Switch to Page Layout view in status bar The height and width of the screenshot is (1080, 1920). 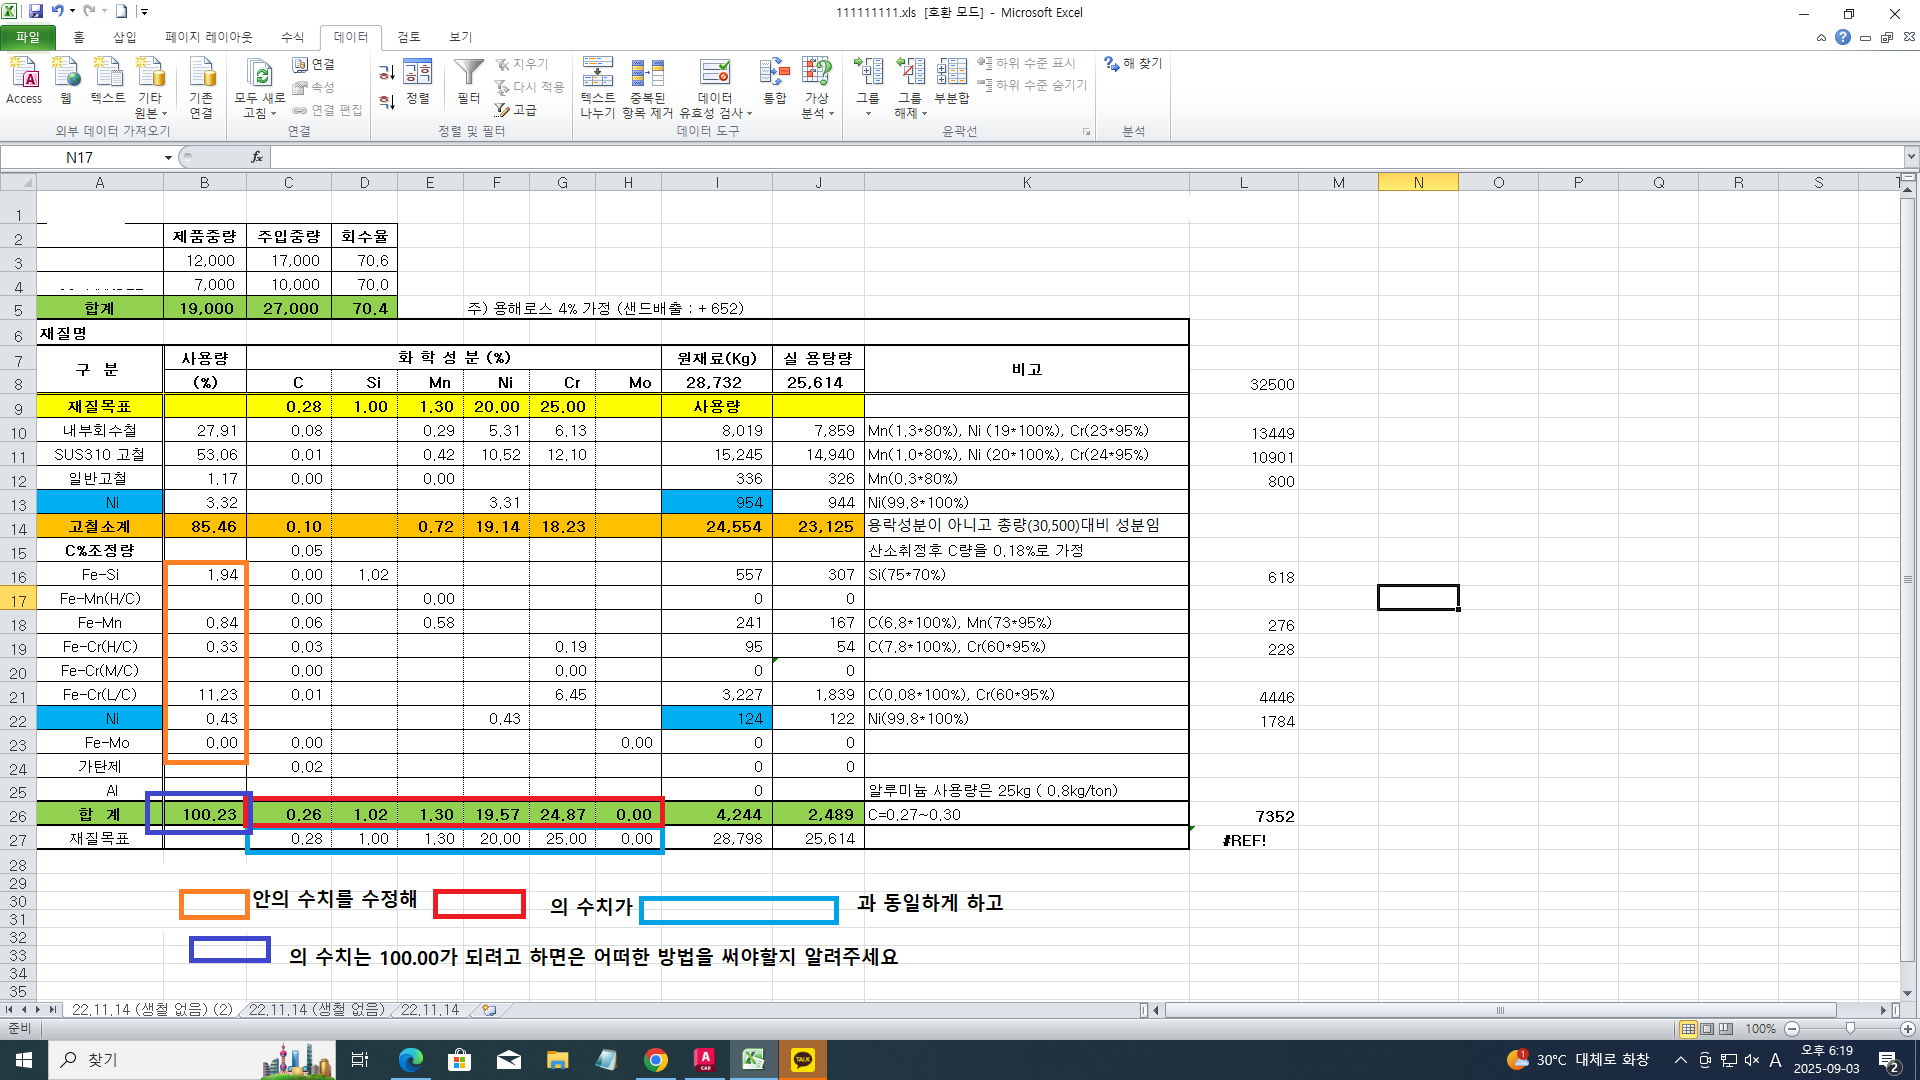pyautogui.click(x=1707, y=1029)
